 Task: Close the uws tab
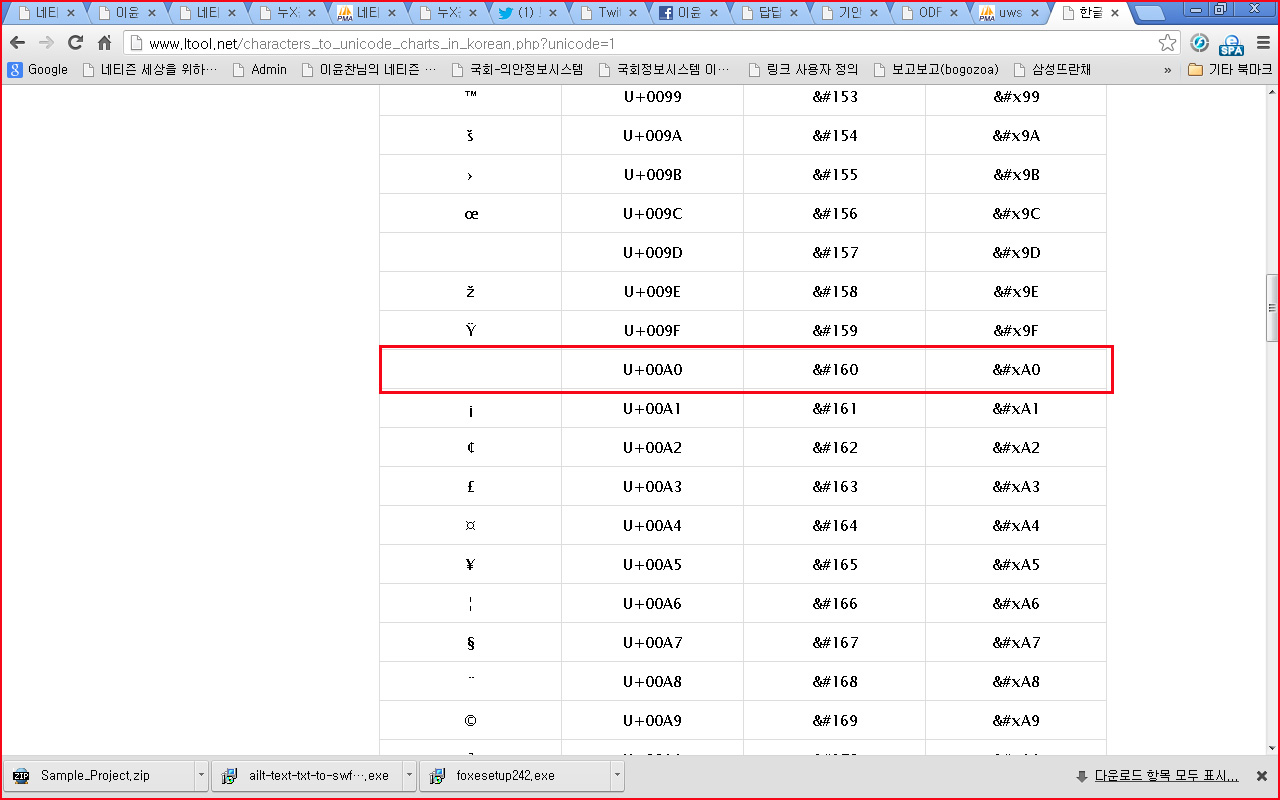[x=1033, y=13]
